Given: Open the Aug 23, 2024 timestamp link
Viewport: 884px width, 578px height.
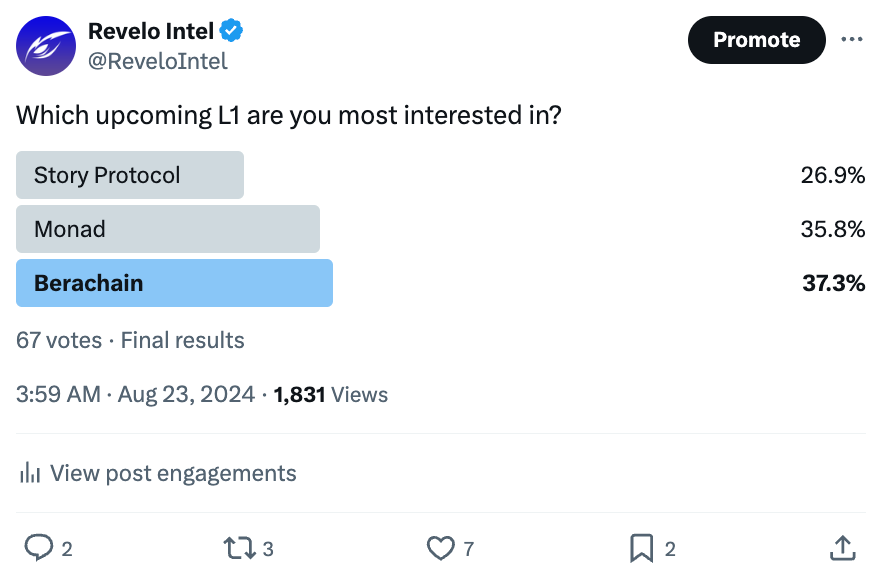Looking at the screenshot, I should 135,394.
